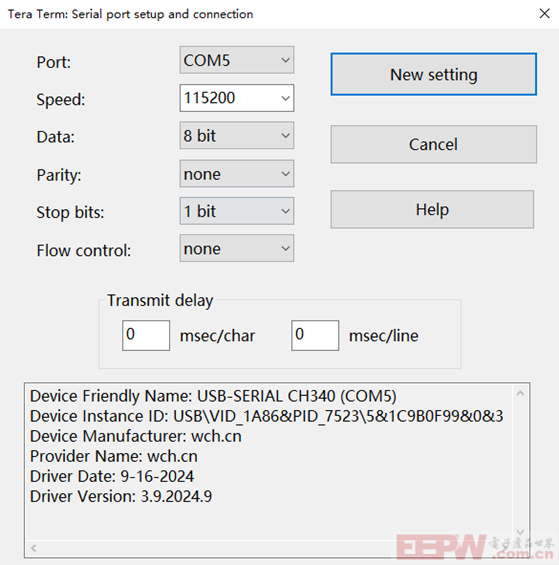Click scroll up arrow in device info
The image size is (559, 565).
[520, 393]
